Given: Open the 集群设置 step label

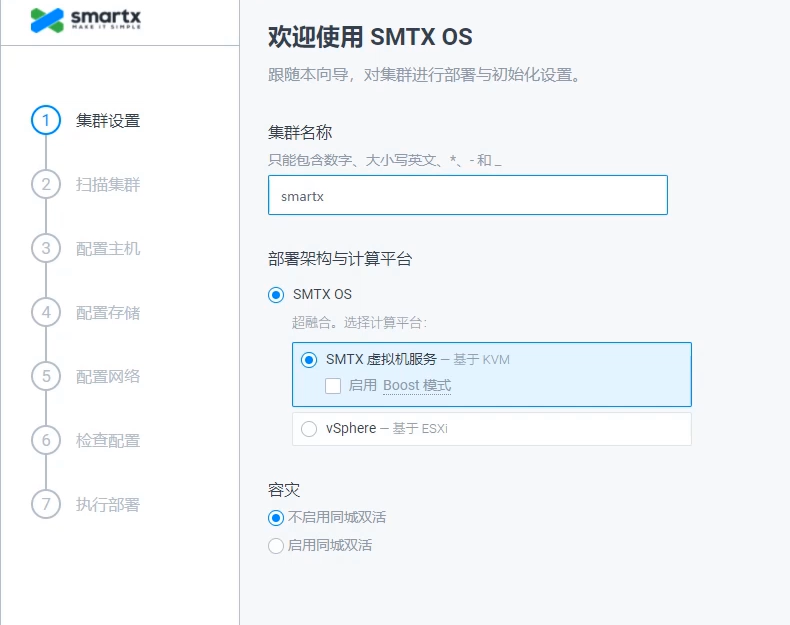Looking at the screenshot, I should point(108,121).
